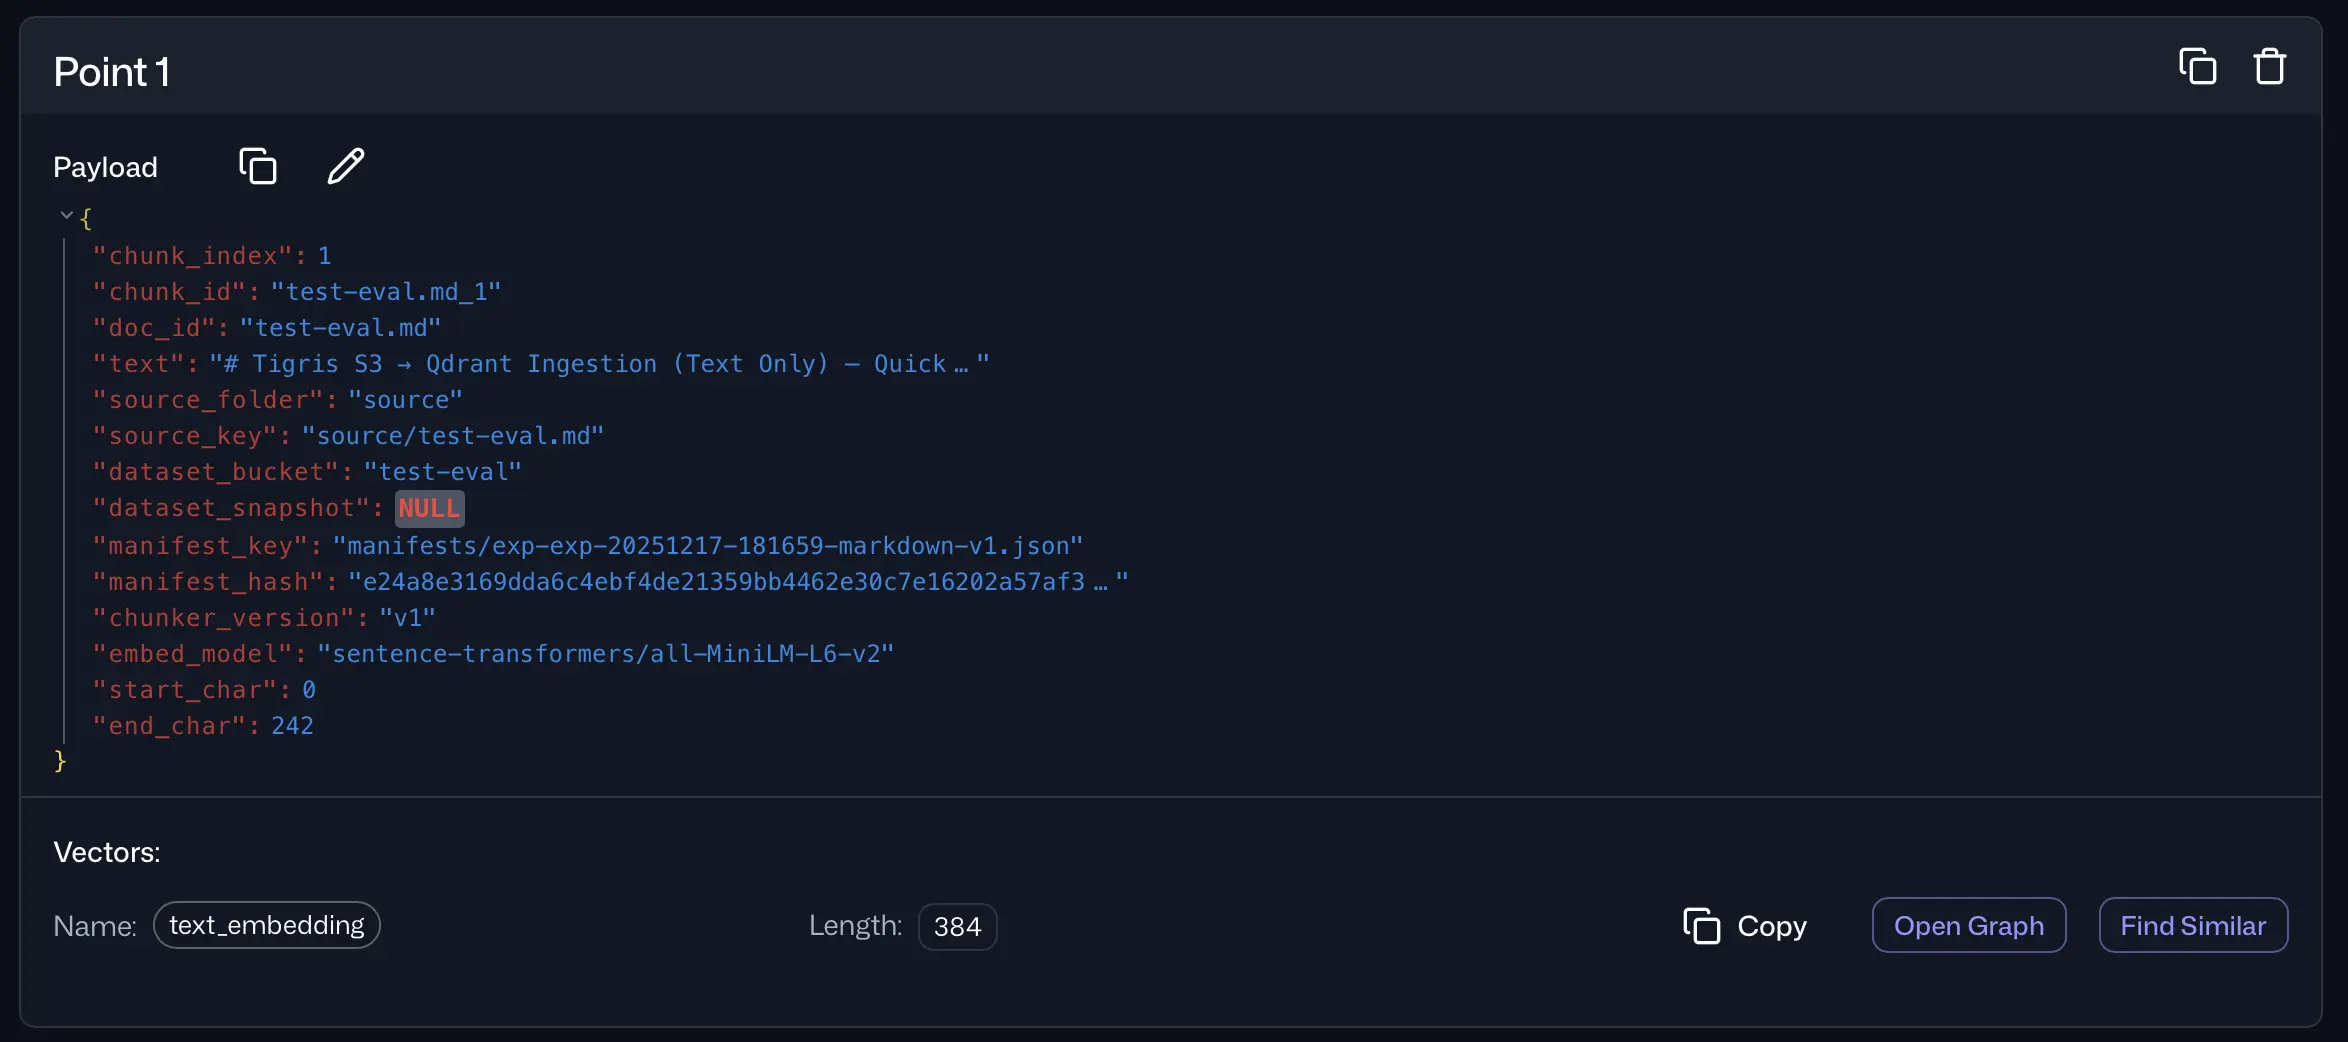2348x1042 pixels.
Task: Click the chunk_id value "test-eval.md_1"
Action: (386, 292)
